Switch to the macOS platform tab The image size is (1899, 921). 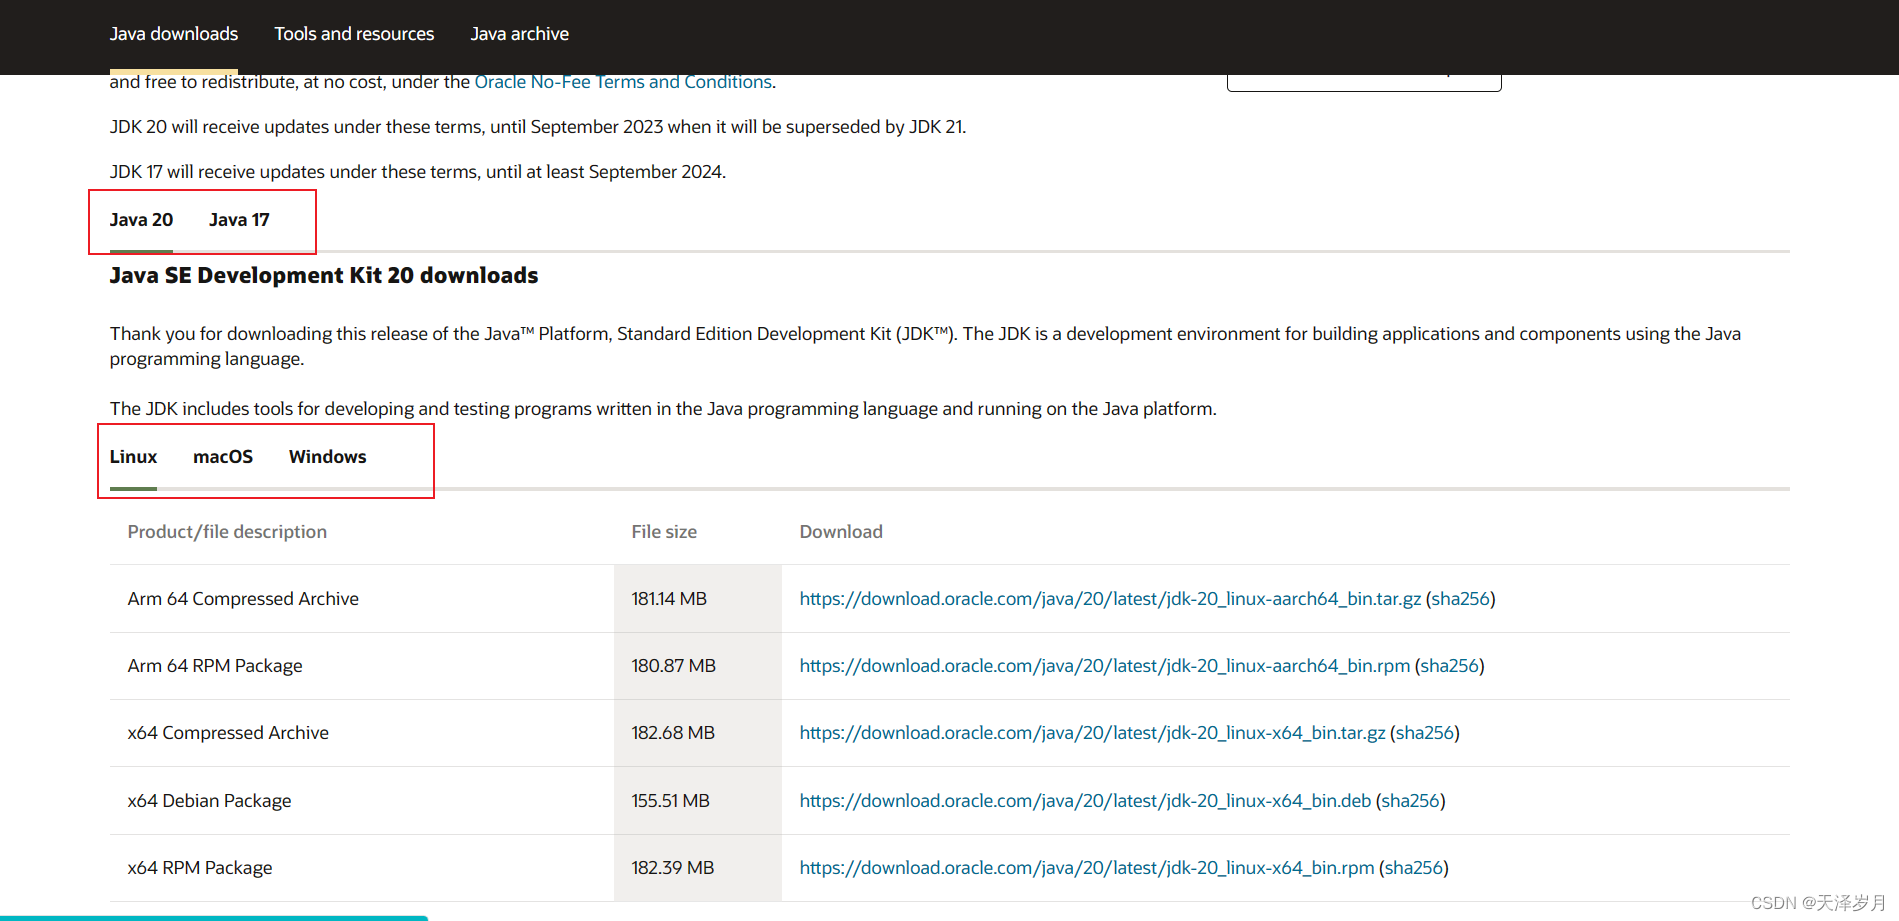pyautogui.click(x=223, y=457)
